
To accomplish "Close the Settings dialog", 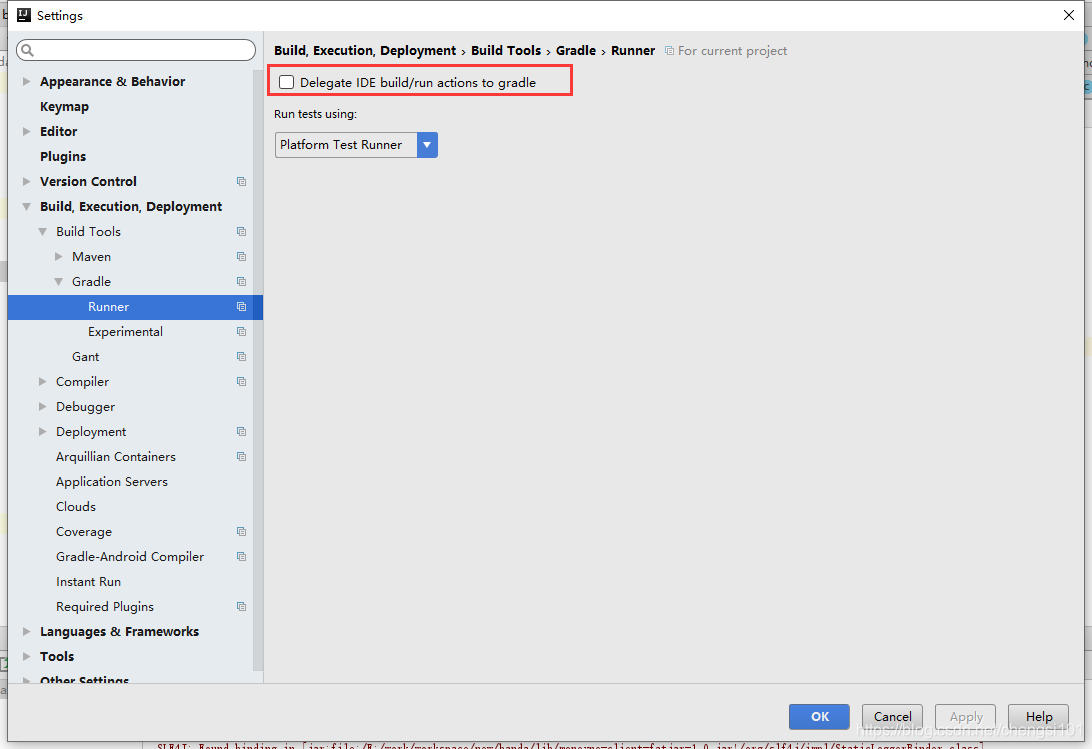I will click(1069, 15).
